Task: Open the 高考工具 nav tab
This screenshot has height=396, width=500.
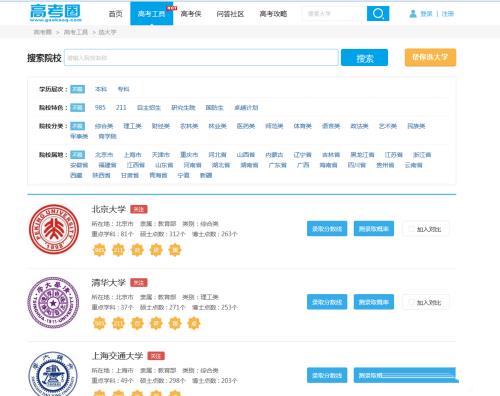Action: (152, 14)
